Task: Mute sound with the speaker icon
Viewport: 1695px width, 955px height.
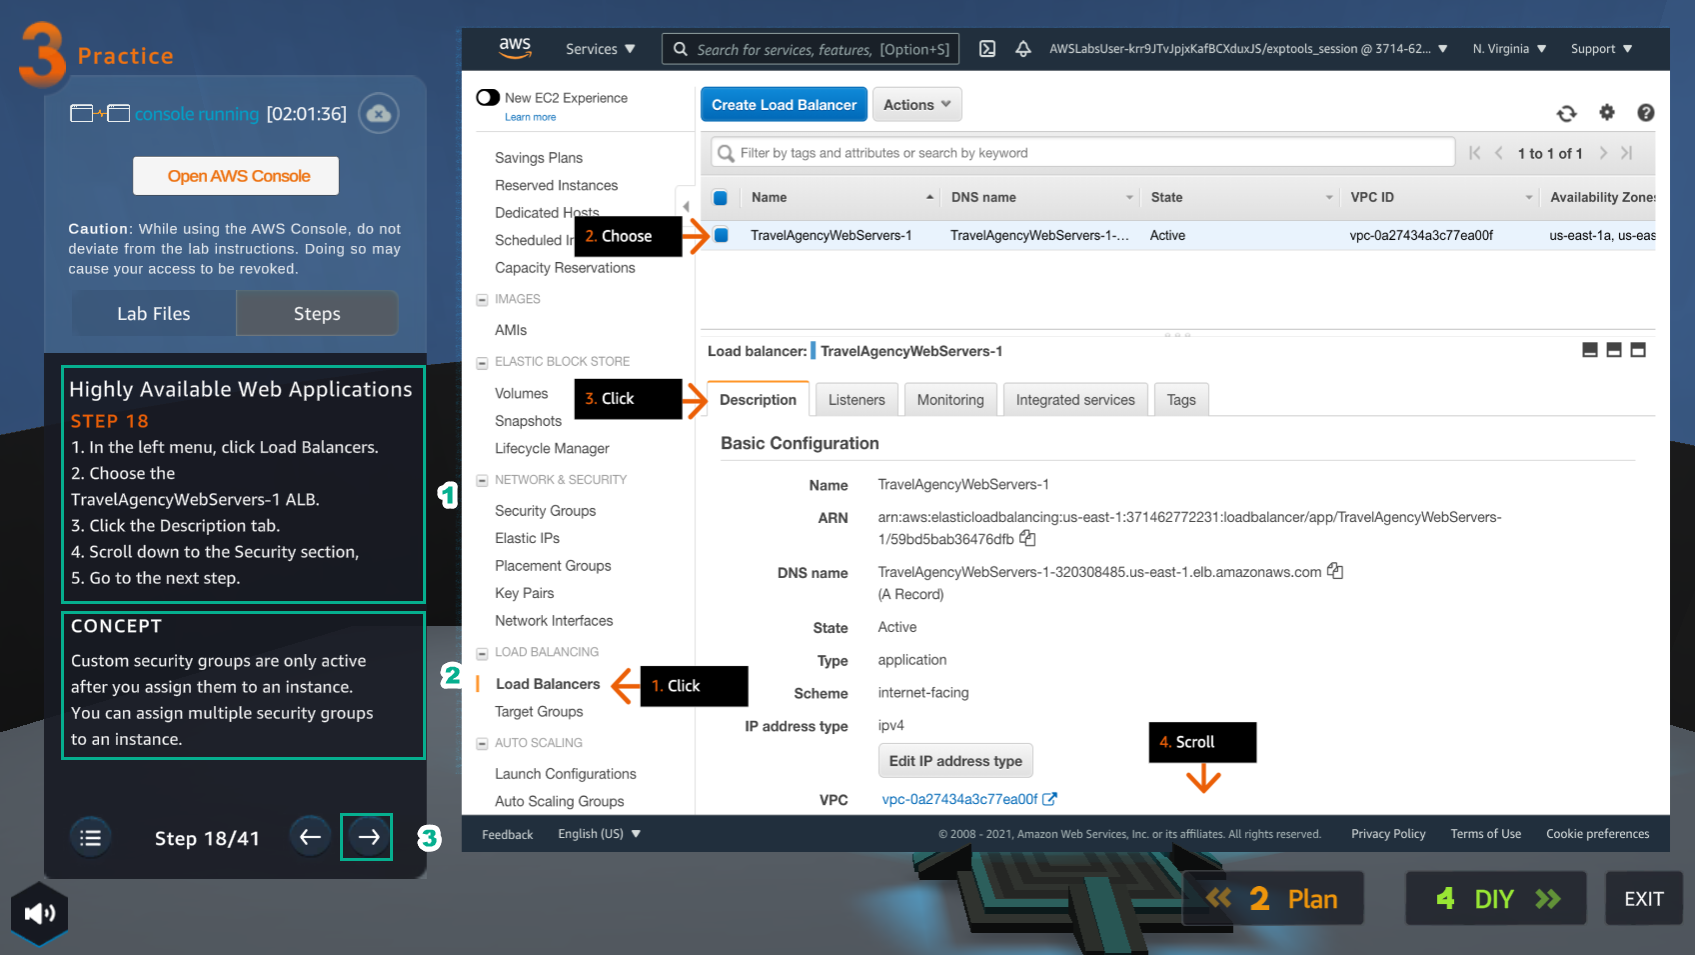Action: pos(40,913)
